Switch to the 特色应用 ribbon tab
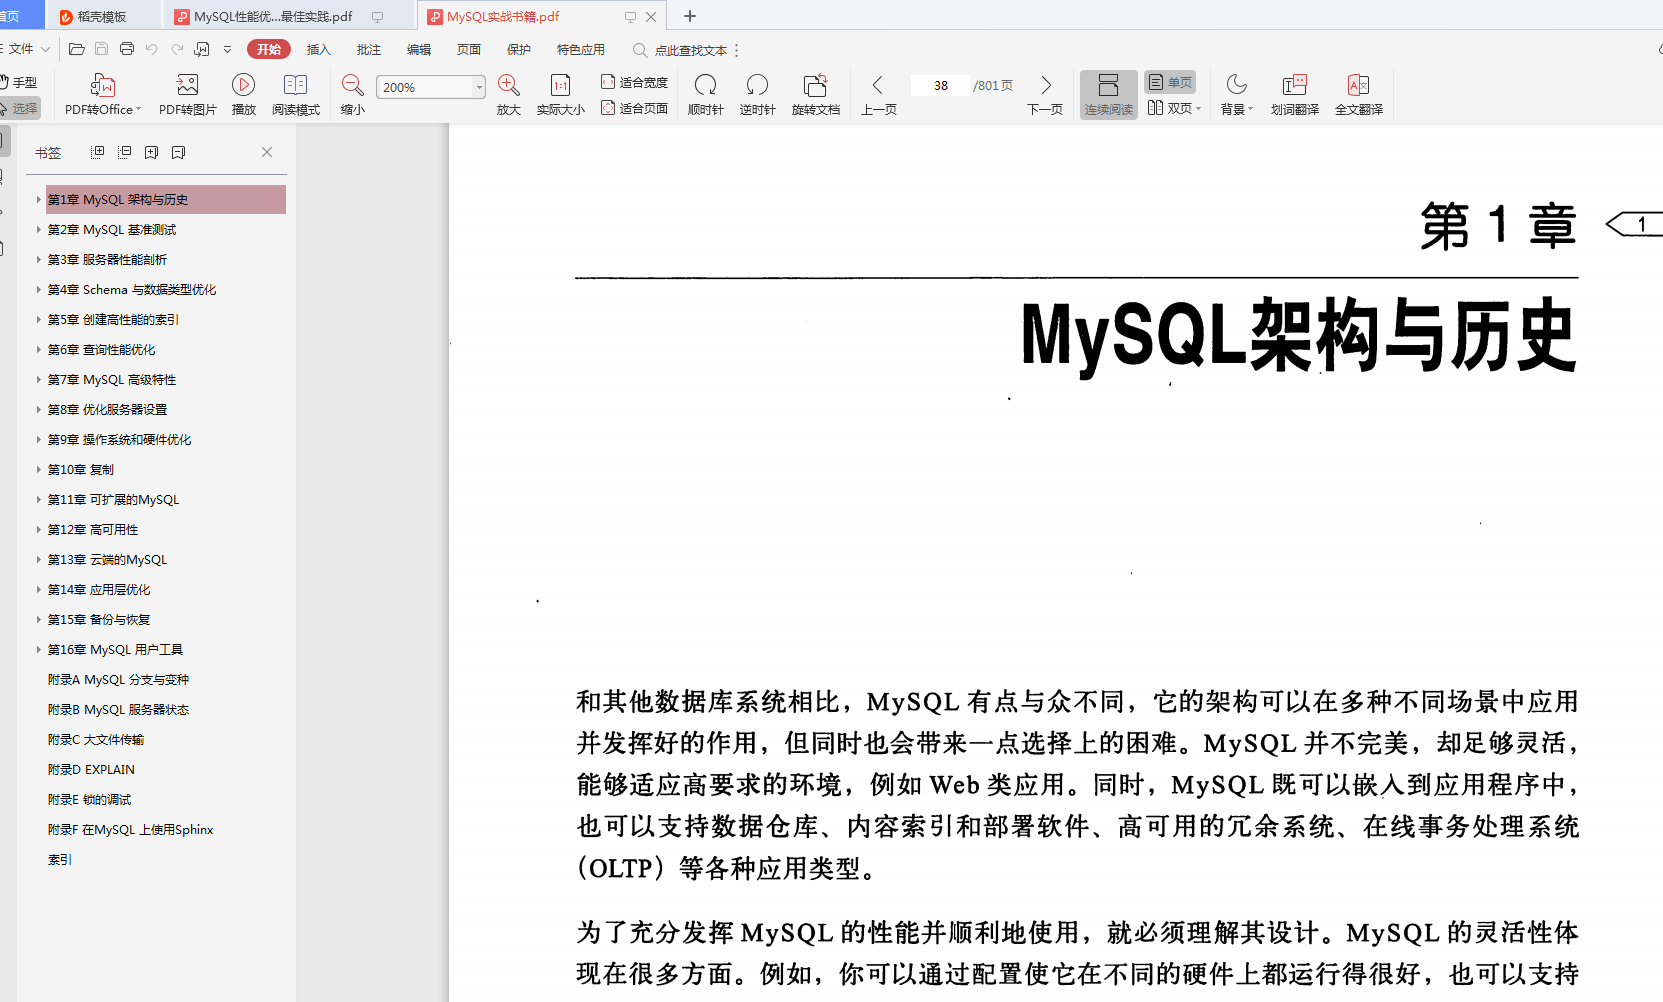This screenshot has width=1663, height=1002. click(x=580, y=49)
